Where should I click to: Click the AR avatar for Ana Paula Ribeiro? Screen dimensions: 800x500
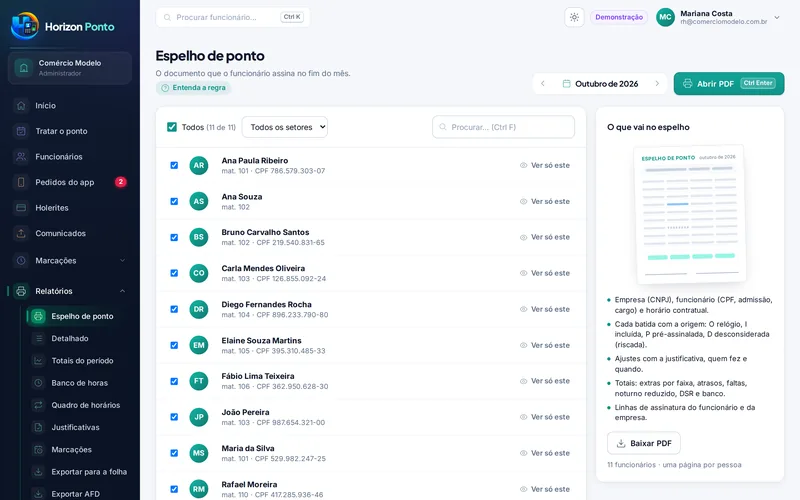[199, 165]
